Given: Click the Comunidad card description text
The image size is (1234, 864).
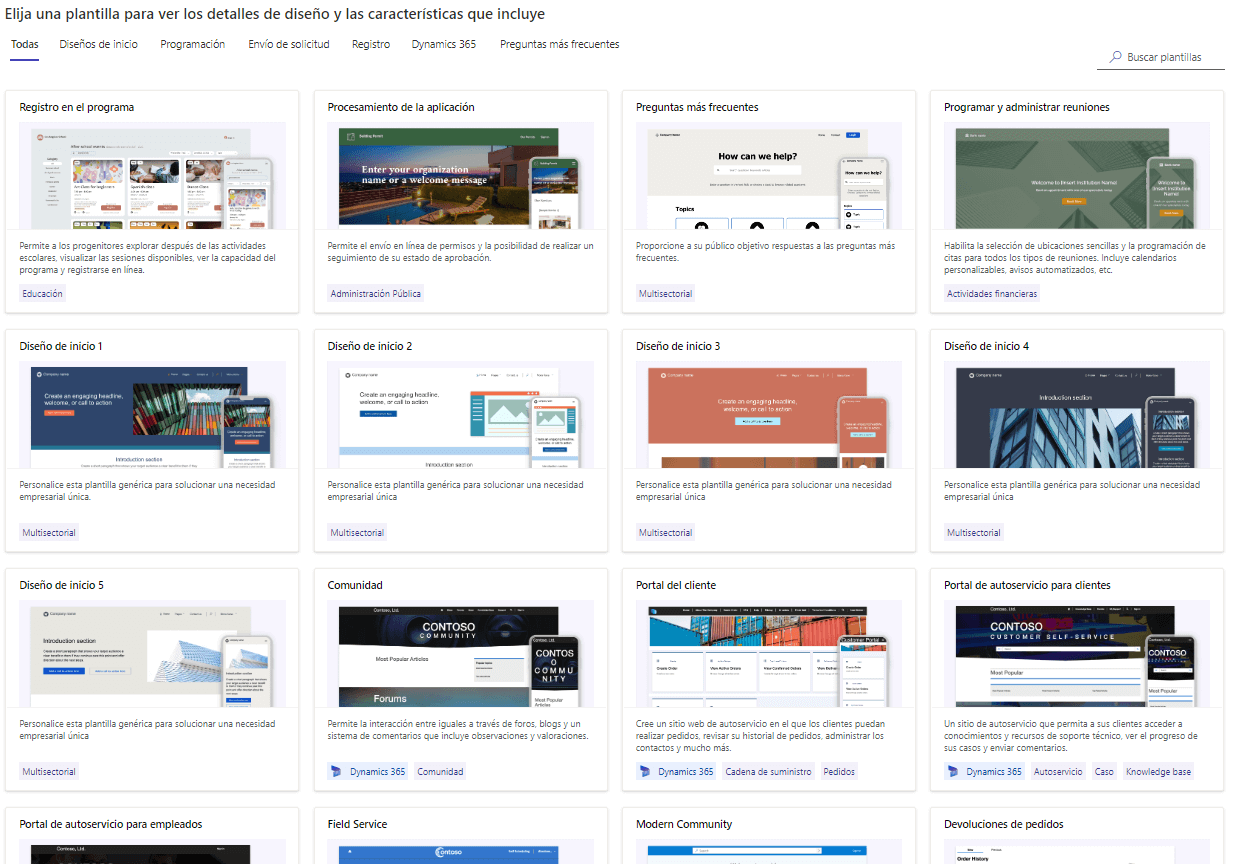Looking at the screenshot, I should point(458,730).
